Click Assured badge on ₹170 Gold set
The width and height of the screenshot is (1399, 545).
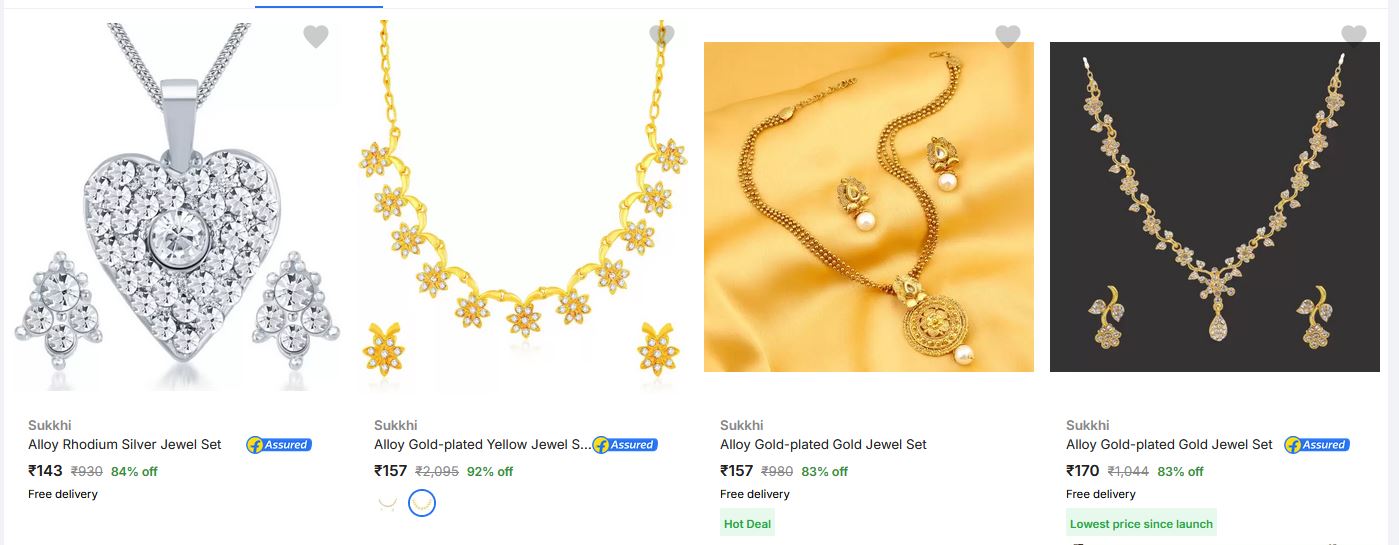[1317, 445]
